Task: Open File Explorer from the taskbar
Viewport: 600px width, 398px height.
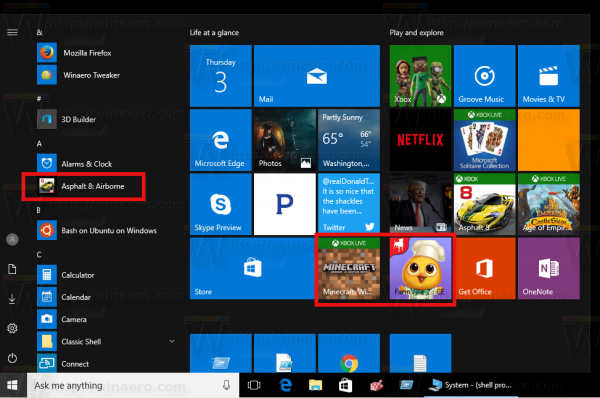Action: click(x=315, y=385)
